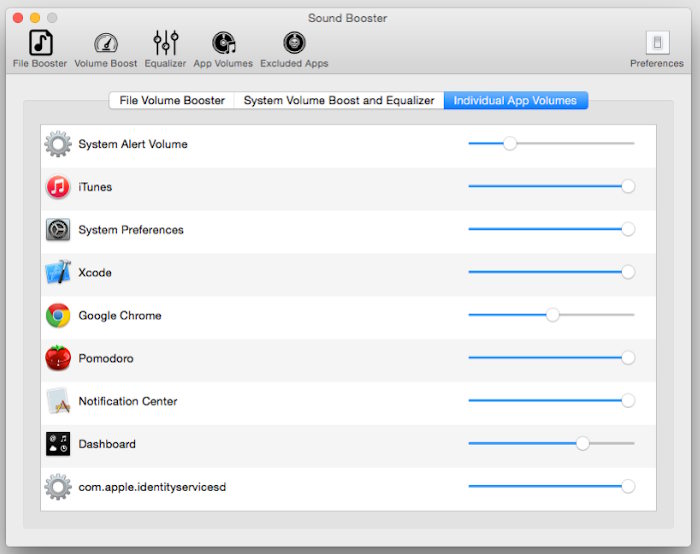Click the Xcode volume slider
Image resolution: width=700 pixels, height=554 pixels.
(552, 272)
